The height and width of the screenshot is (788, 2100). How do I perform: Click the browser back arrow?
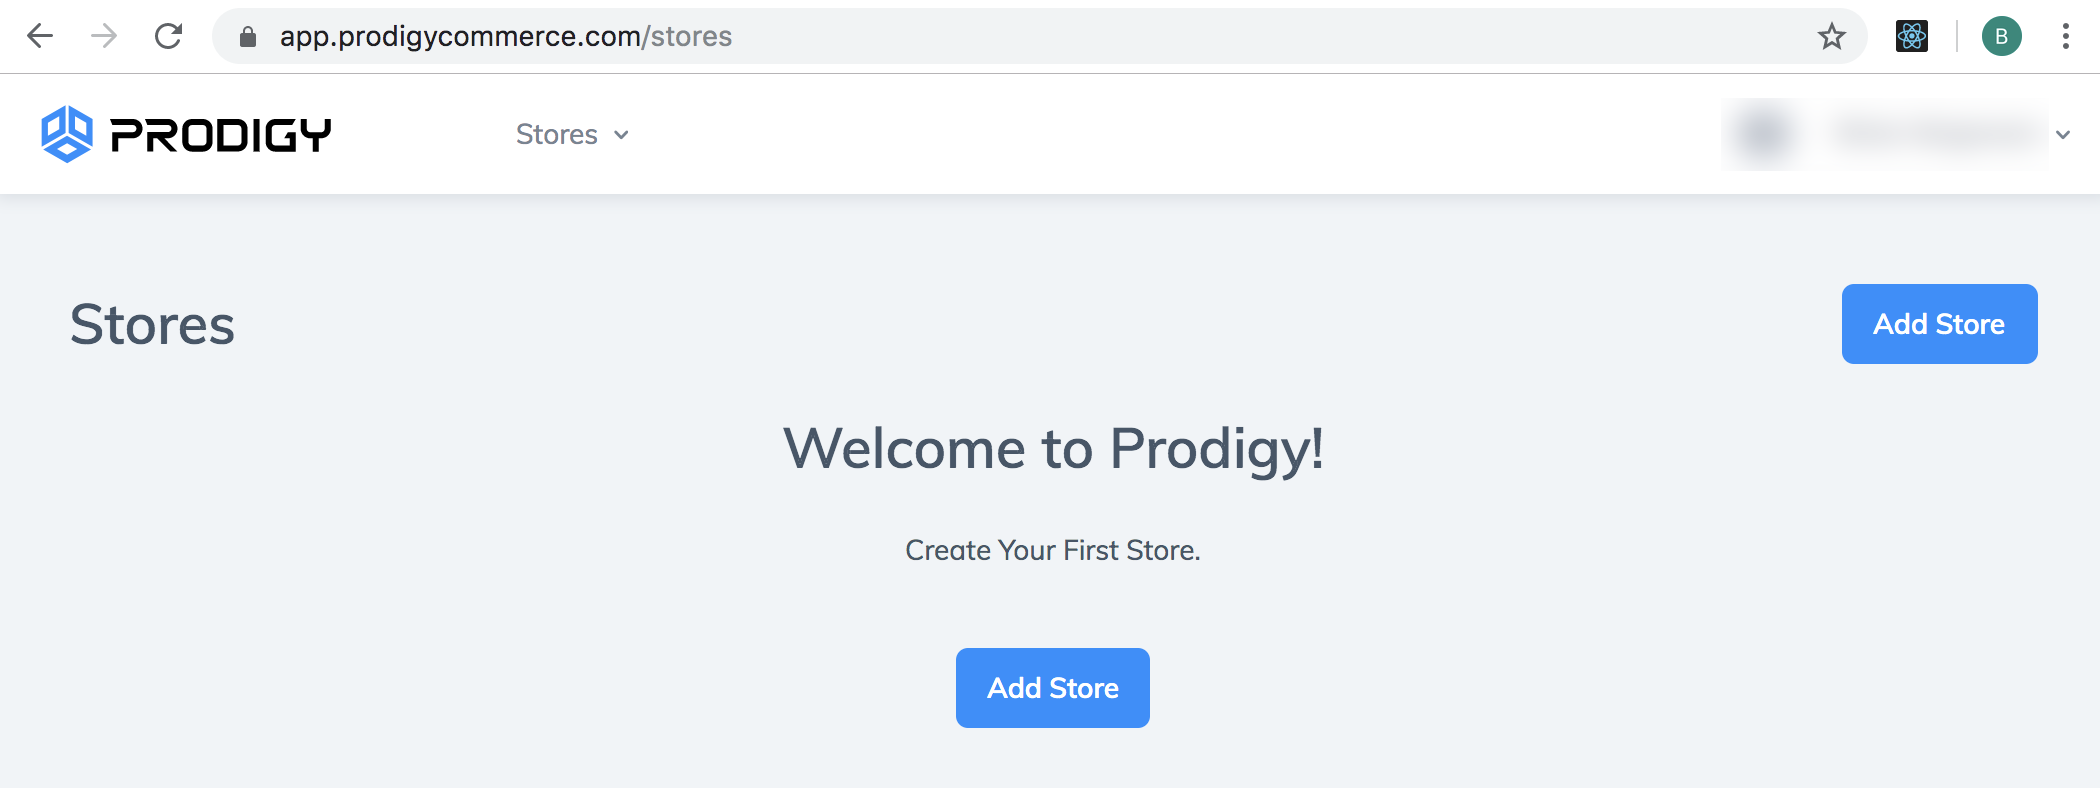pyautogui.click(x=40, y=36)
